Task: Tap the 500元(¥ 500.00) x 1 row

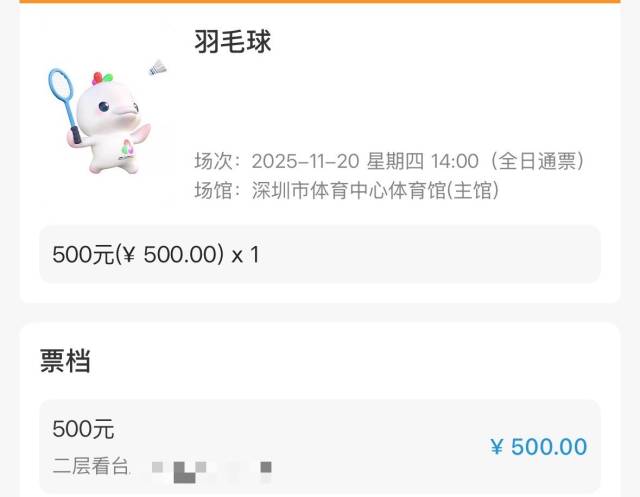Action: 320,254
